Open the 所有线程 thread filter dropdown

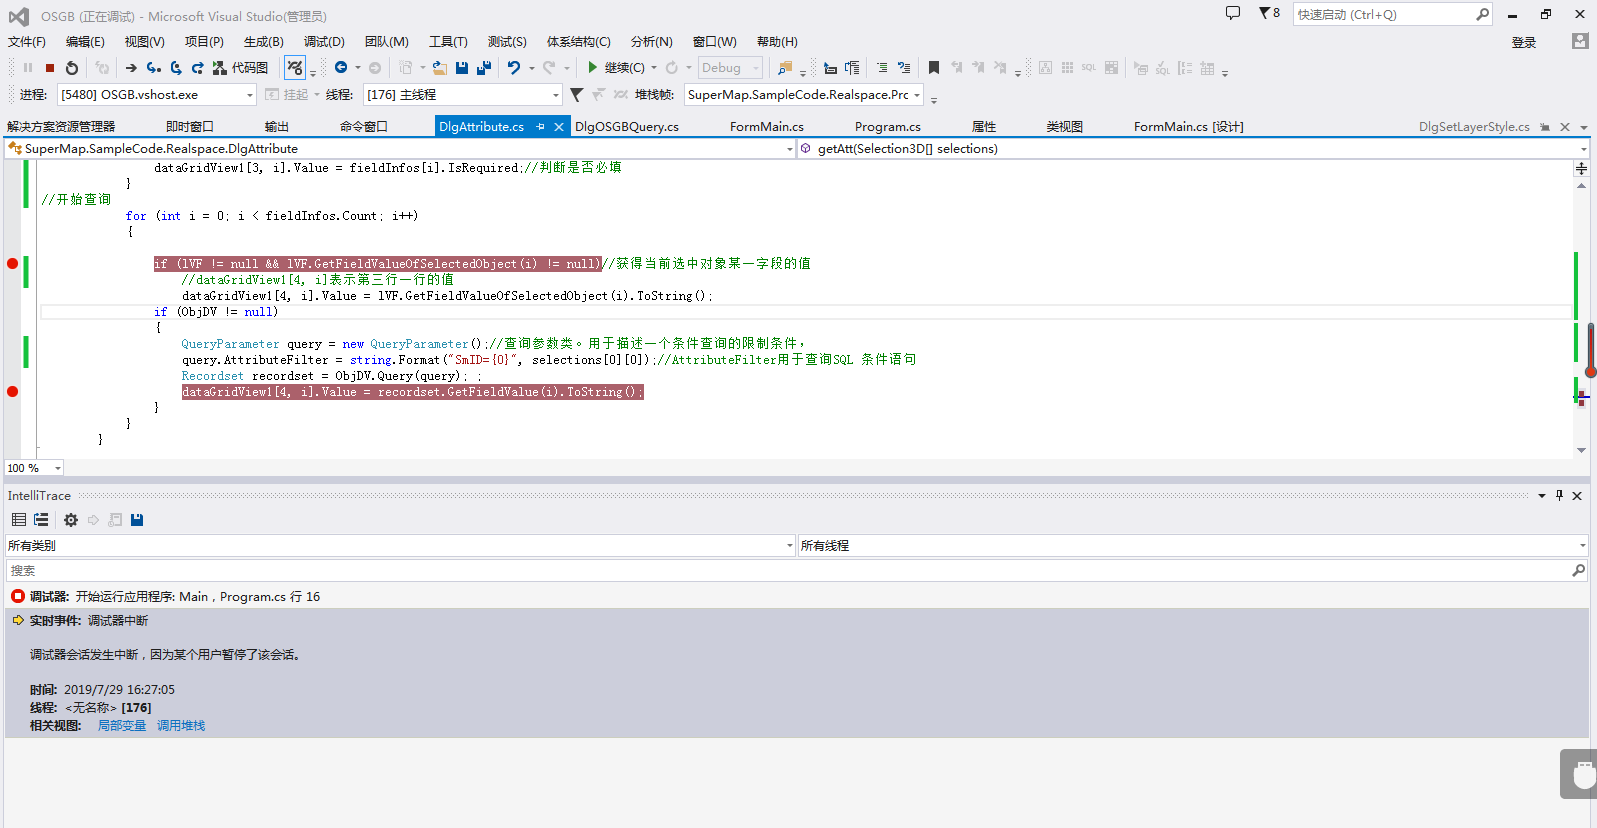coord(1193,546)
